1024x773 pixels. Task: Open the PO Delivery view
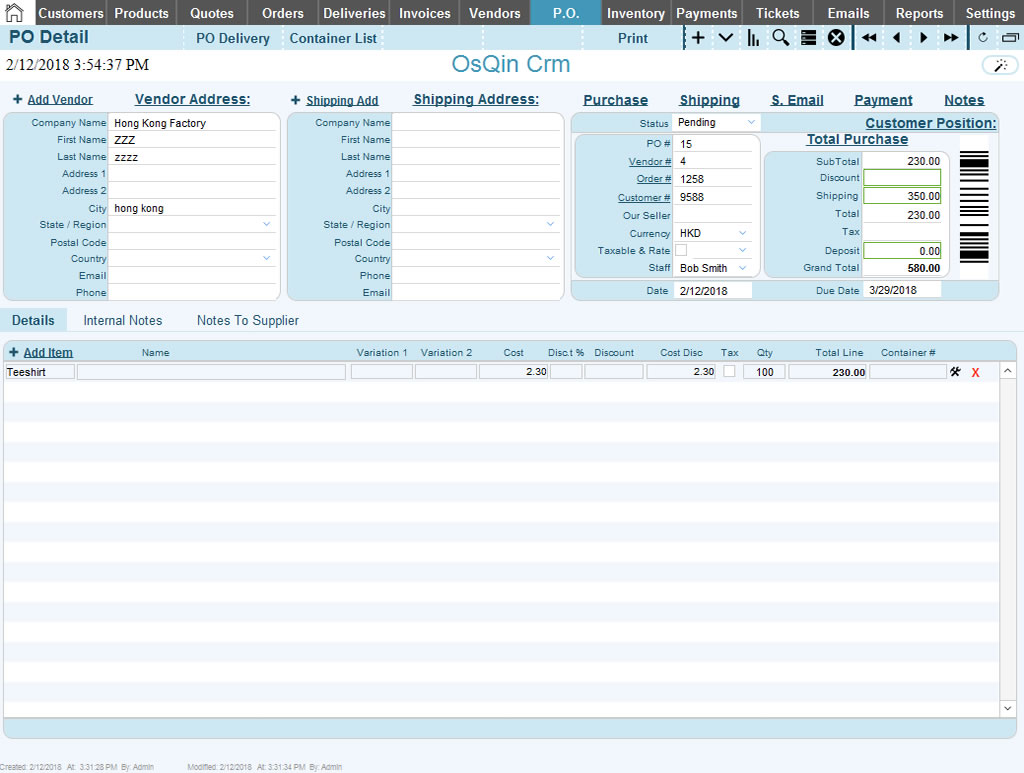click(x=233, y=39)
